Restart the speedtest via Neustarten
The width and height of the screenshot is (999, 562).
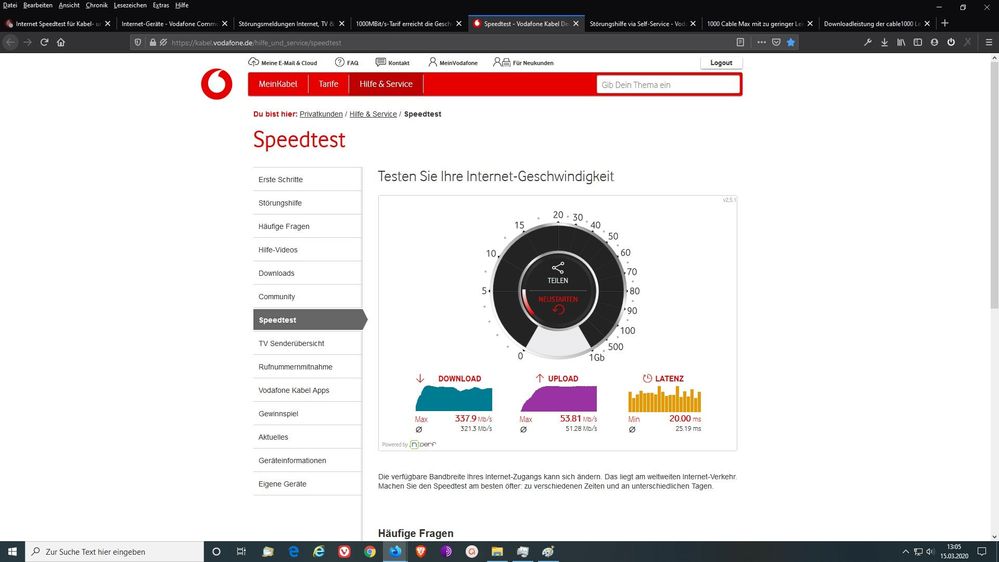pos(558,305)
